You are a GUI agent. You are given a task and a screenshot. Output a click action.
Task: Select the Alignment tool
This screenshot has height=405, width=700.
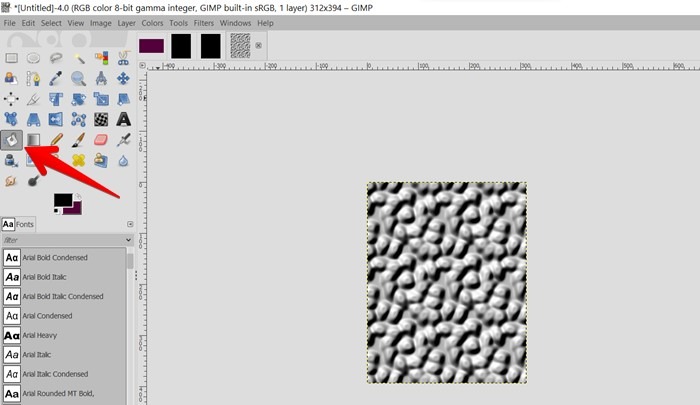(11, 99)
